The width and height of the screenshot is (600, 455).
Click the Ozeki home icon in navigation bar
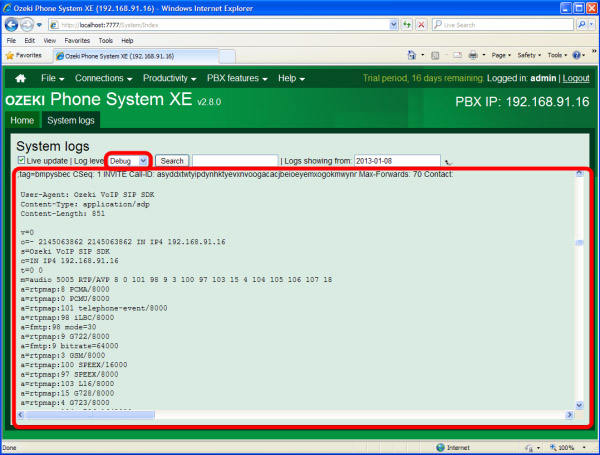(x=21, y=78)
